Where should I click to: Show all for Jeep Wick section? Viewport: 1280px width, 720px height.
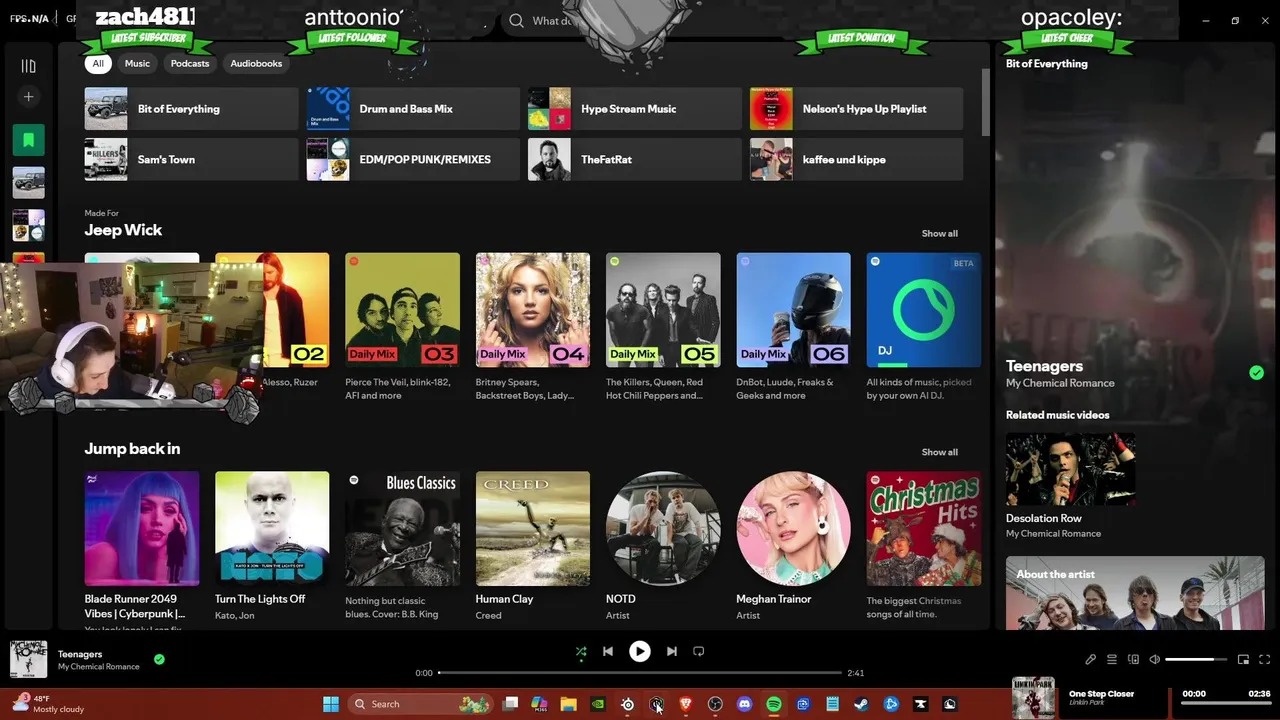[x=939, y=234]
